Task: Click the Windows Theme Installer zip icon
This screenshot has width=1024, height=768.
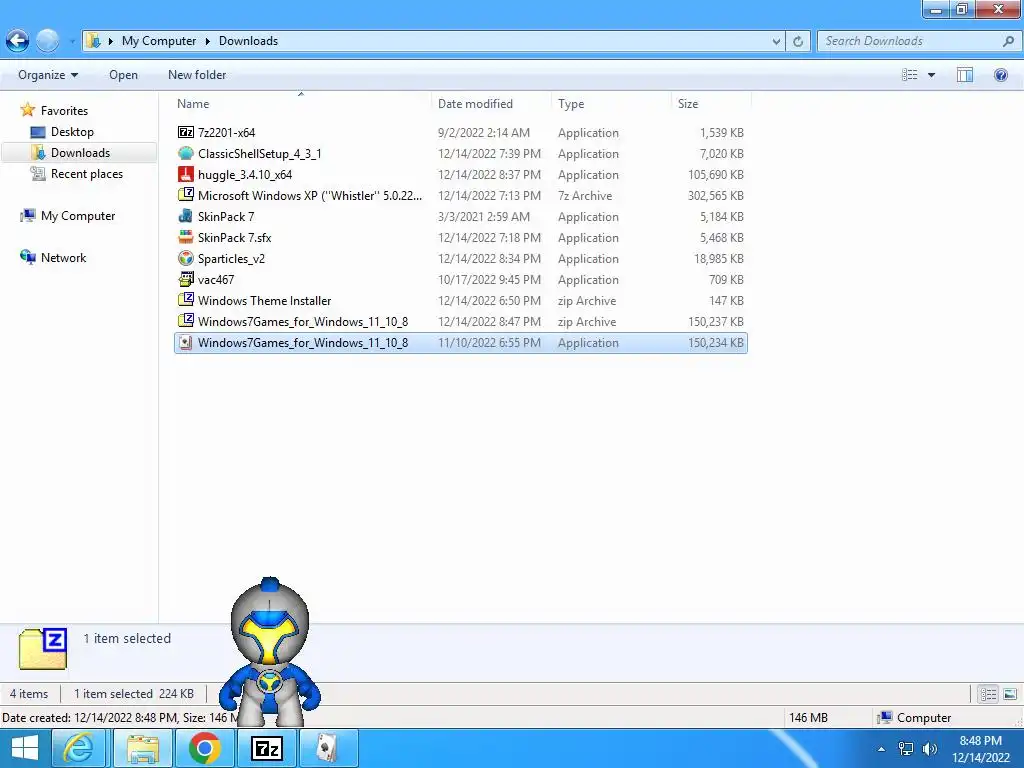Action: click(186, 300)
